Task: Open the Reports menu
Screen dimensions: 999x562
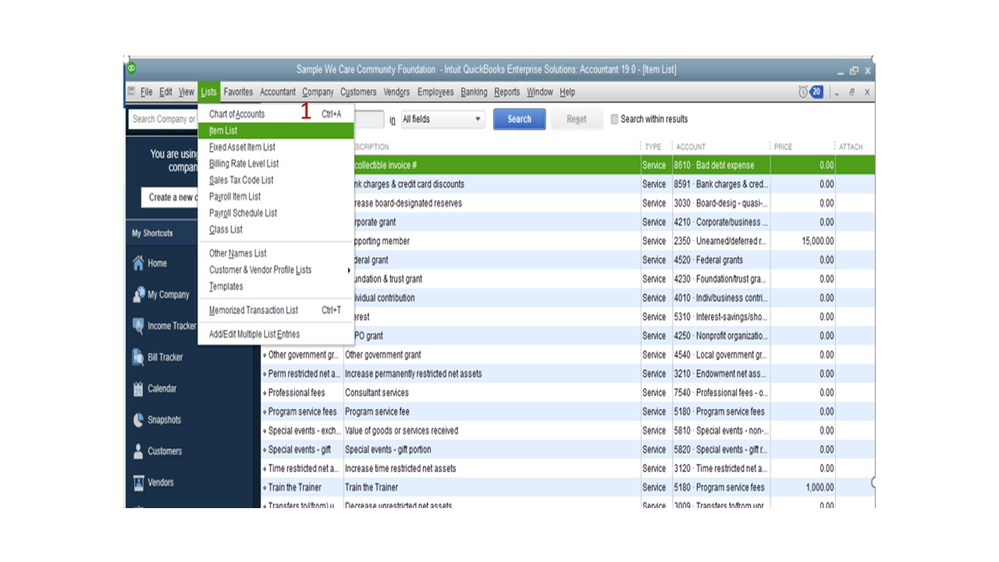Action: pos(507,92)
